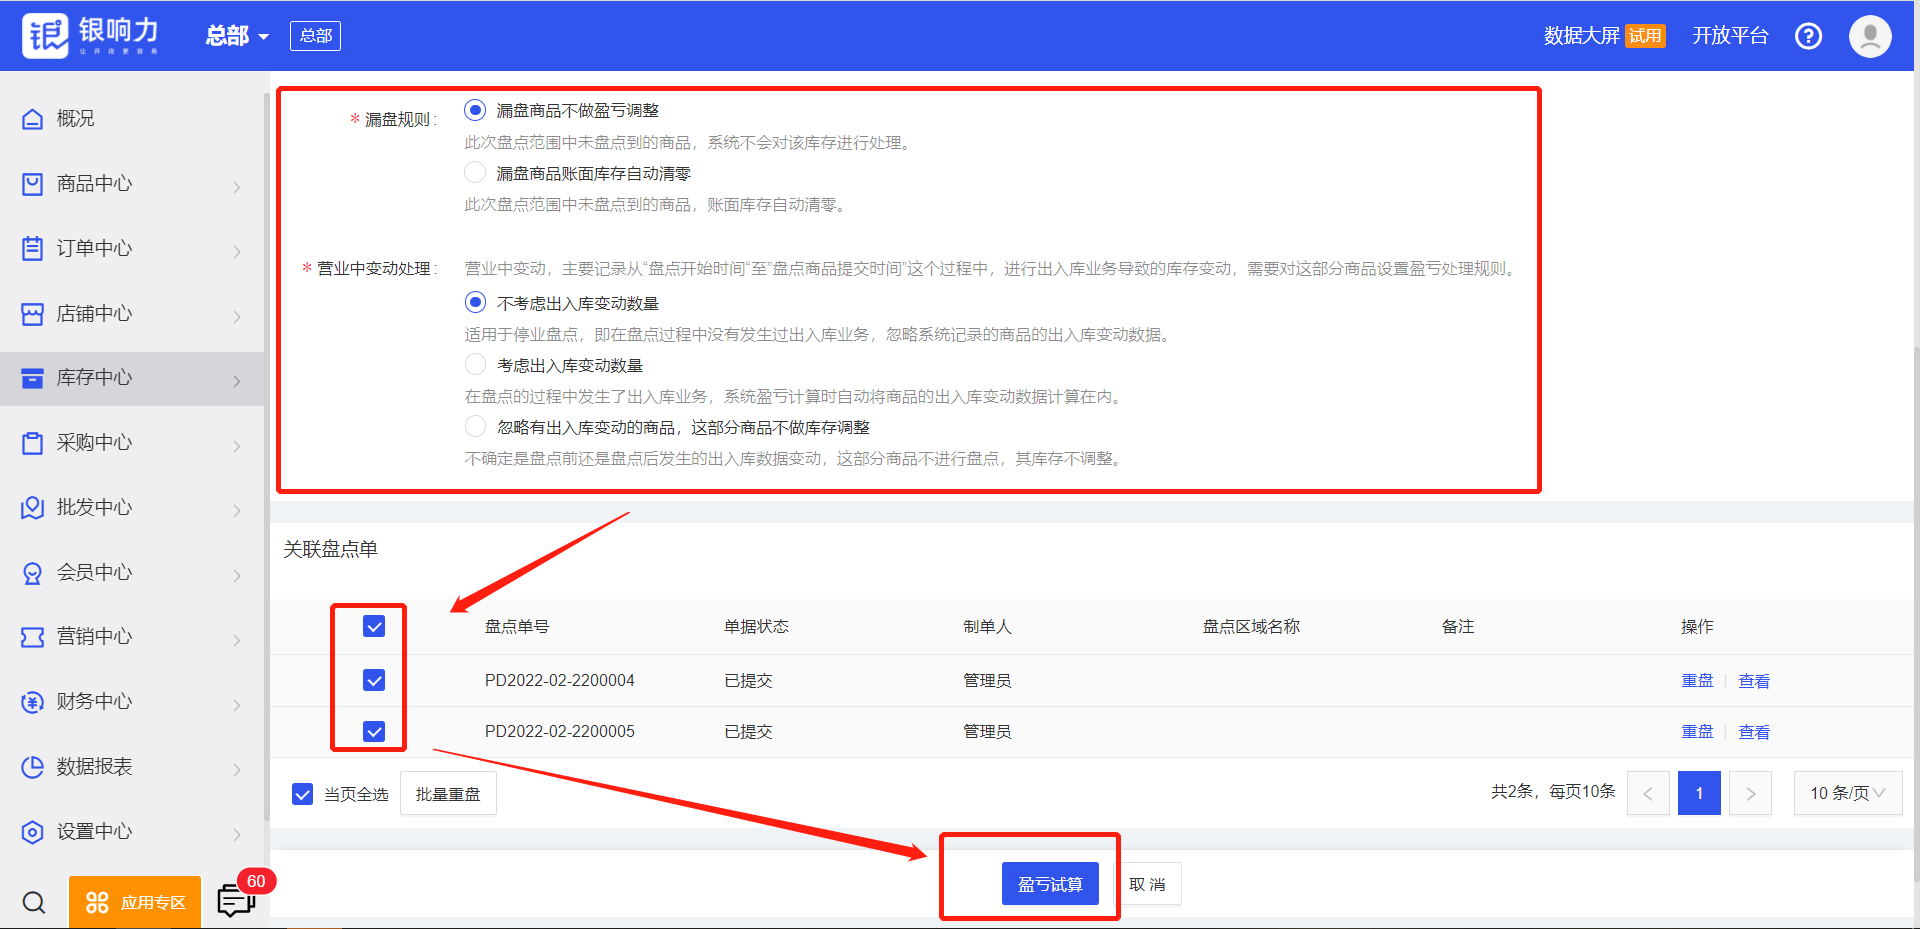Toggle the 当页全选 checkbox

tap(302, 794)
